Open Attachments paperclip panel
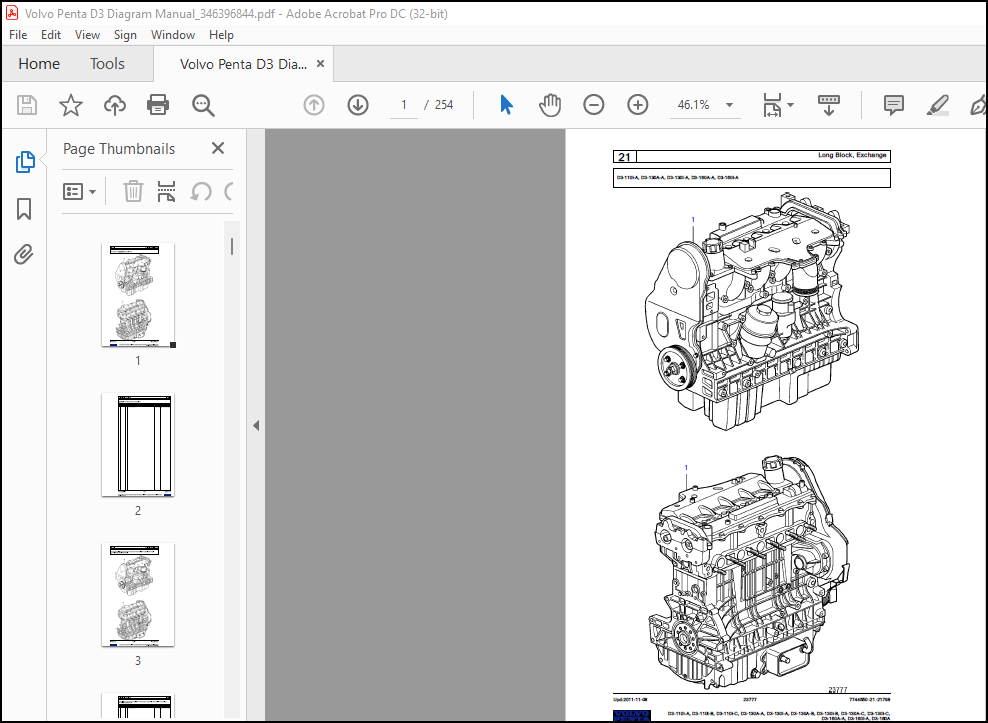This screenshot has height=723, width=988. point(24,255)
